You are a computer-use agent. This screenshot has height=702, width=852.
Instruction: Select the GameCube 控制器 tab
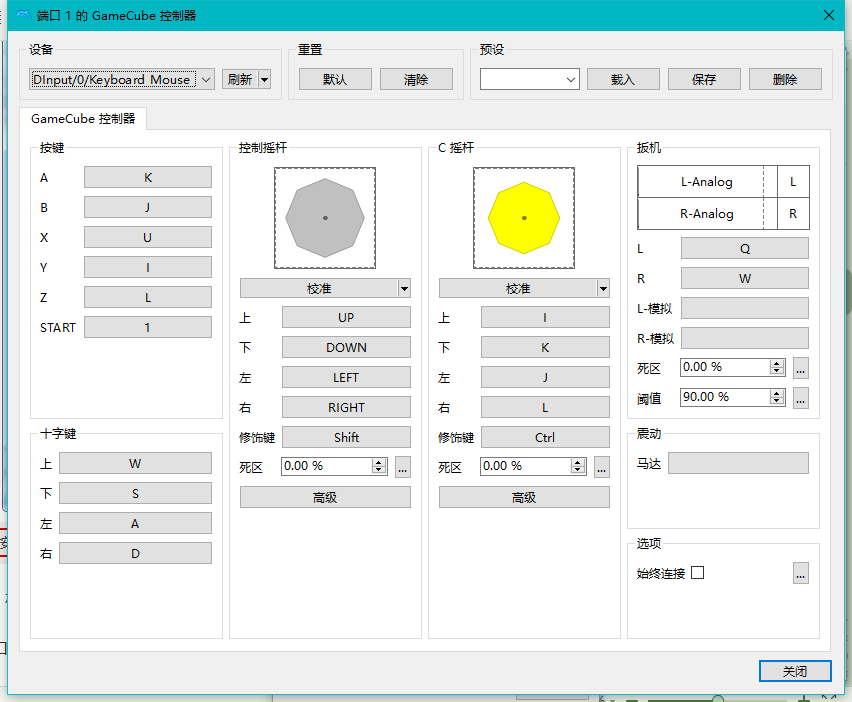tap(83, 119)
